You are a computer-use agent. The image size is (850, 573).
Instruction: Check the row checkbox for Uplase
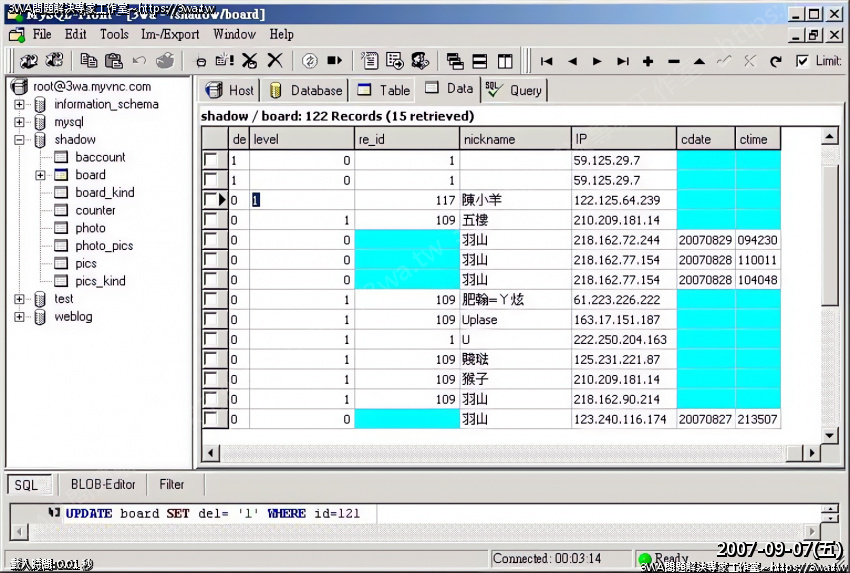pyautogui.click(x=211, y=320)
